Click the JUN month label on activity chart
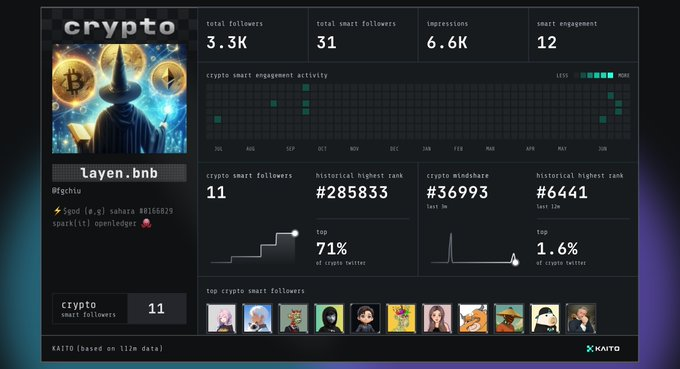 (602, 149)
